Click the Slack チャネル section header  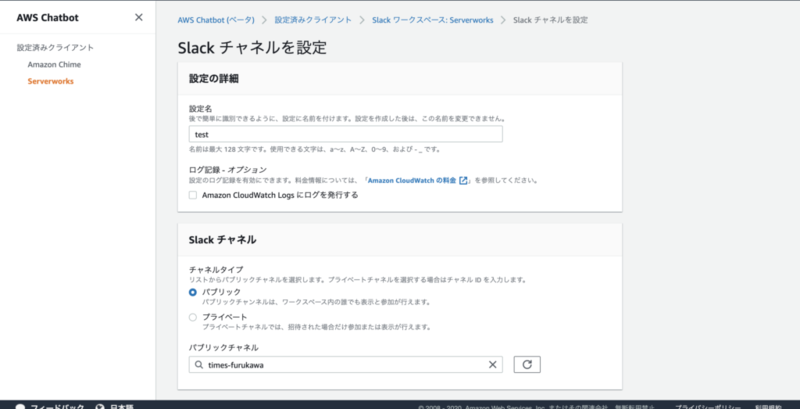pyautogui.click(x=222, y=240)
